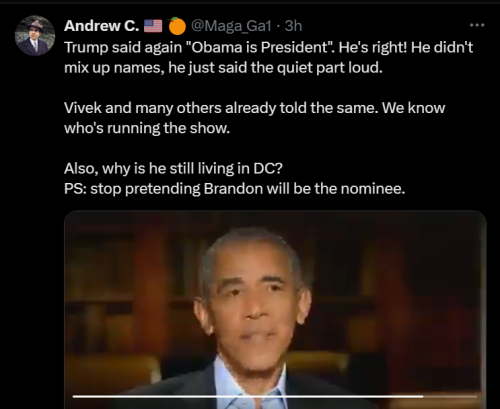The height and width of the screenshot is (409, 500).
Task: Jump to the unplayed end of video bar
Action: coord(450,396)
